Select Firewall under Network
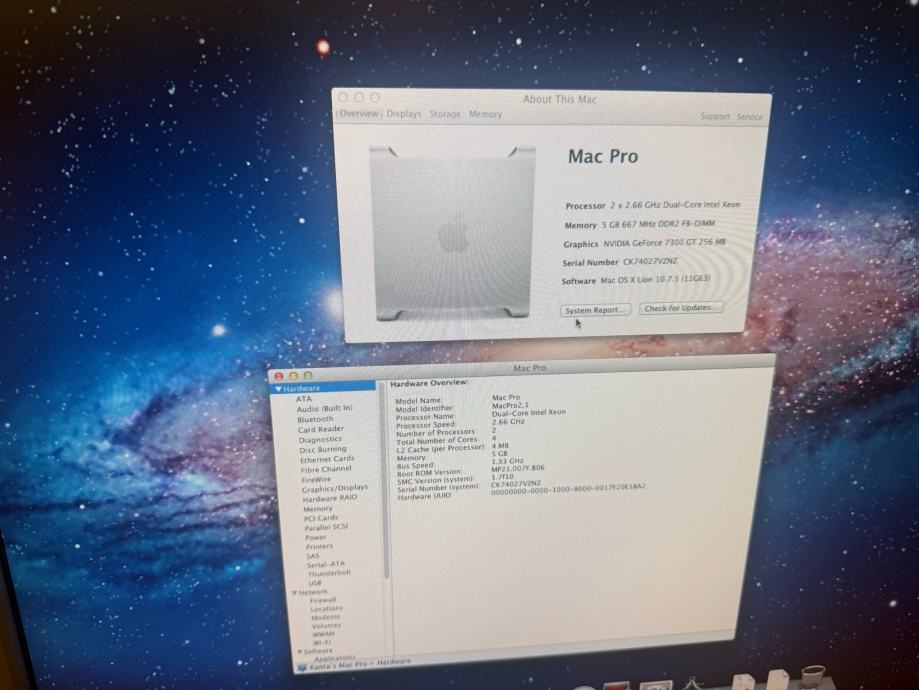 coord(323,600)
